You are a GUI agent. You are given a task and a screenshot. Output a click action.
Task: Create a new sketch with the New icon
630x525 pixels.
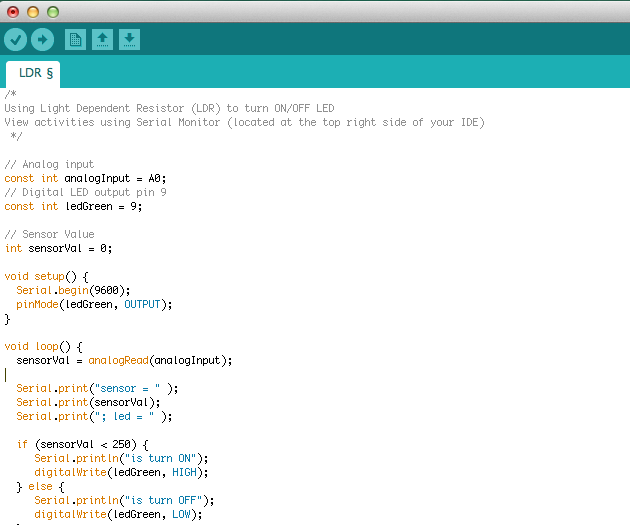pos(76,39)
